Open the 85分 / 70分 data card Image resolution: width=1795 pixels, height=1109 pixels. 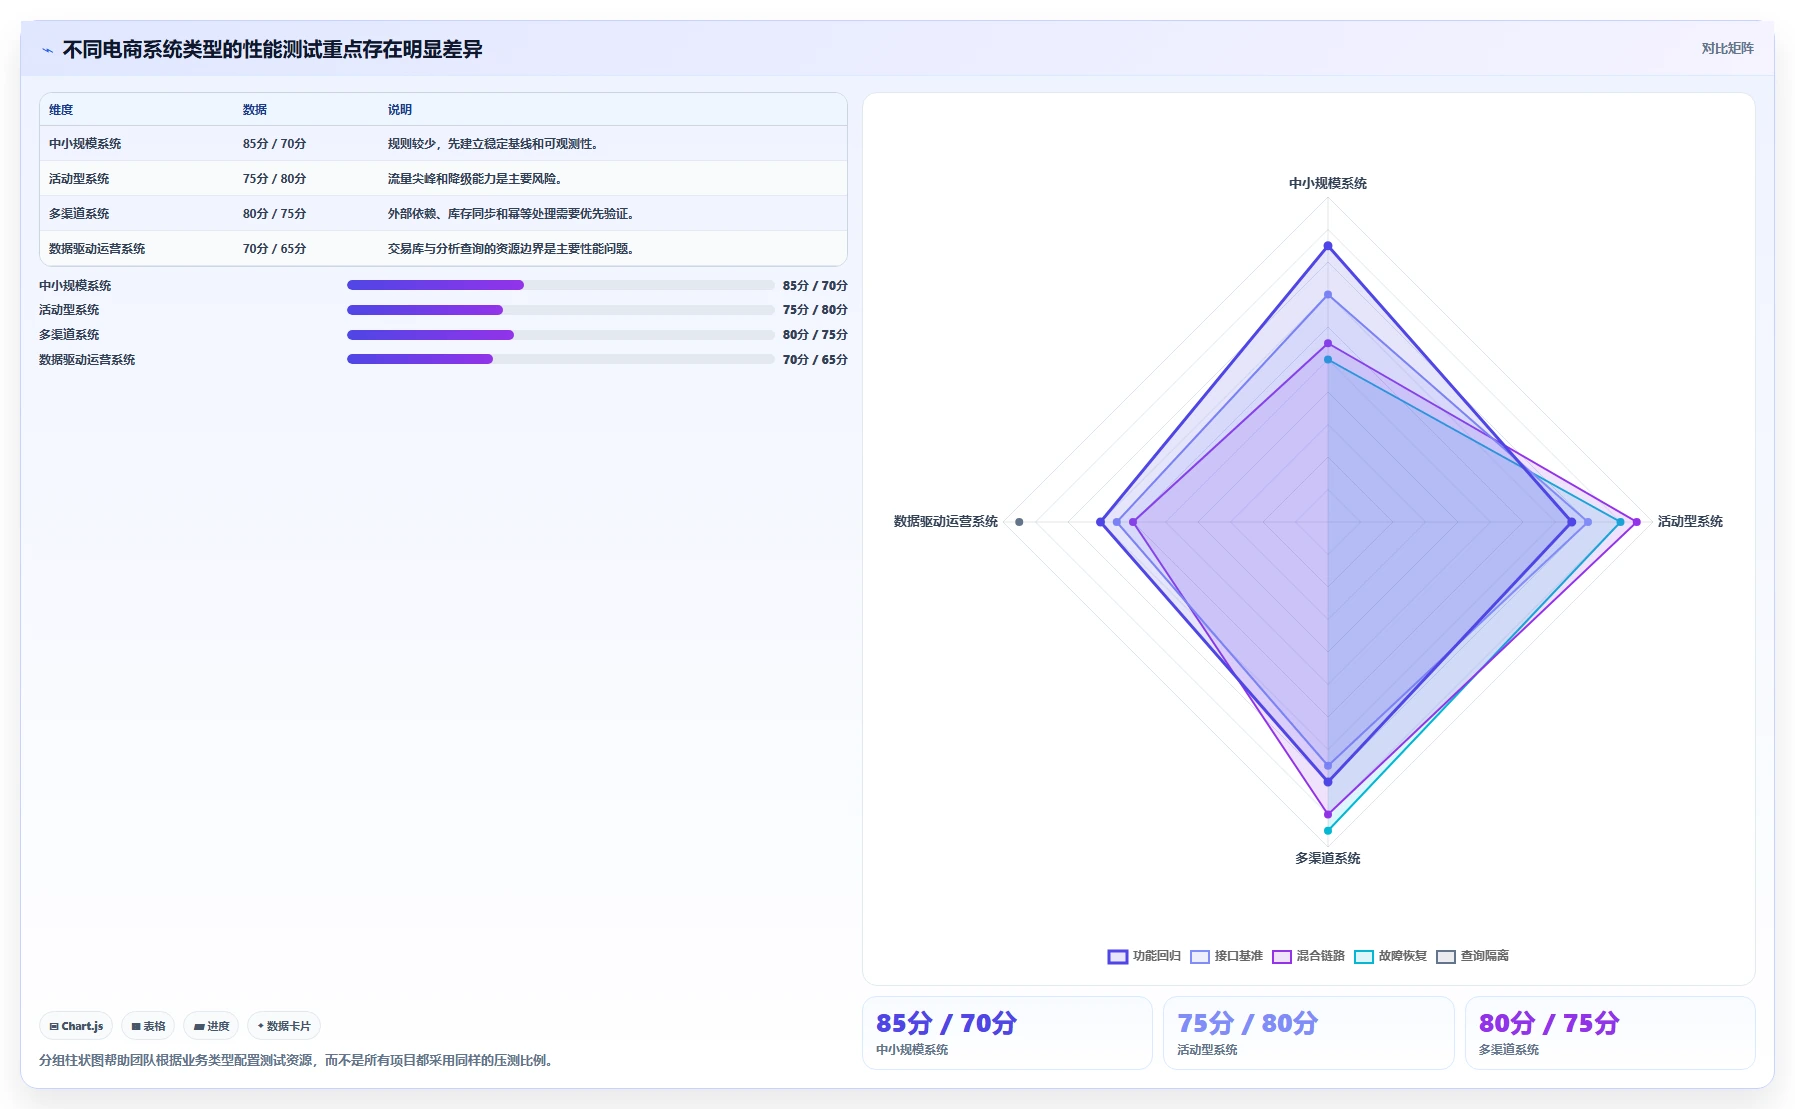coord(1007,1033)
